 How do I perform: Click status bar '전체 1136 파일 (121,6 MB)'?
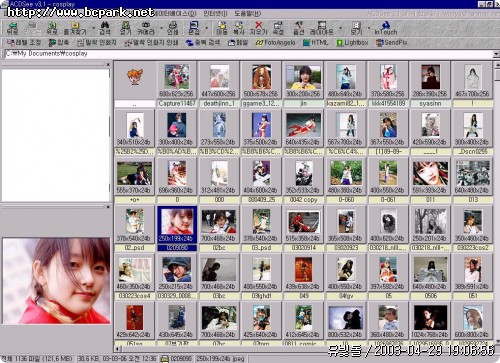[37, 359]
